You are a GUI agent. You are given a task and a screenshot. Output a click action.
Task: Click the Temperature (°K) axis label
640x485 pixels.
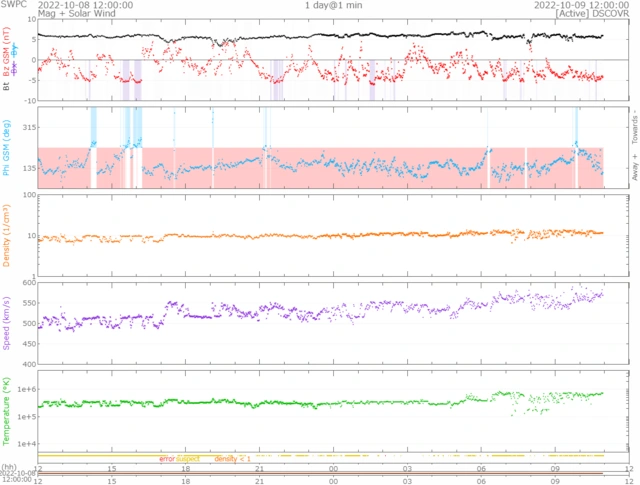(x=6, y=410)
